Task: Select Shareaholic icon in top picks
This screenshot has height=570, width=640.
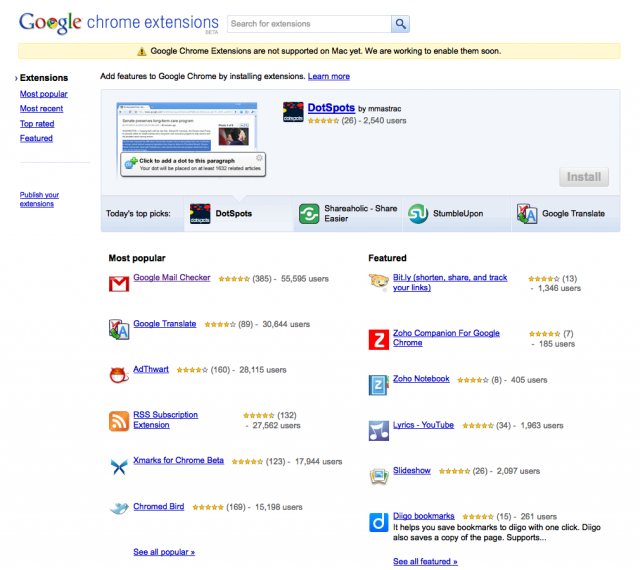Action: [x=309, y=214]
